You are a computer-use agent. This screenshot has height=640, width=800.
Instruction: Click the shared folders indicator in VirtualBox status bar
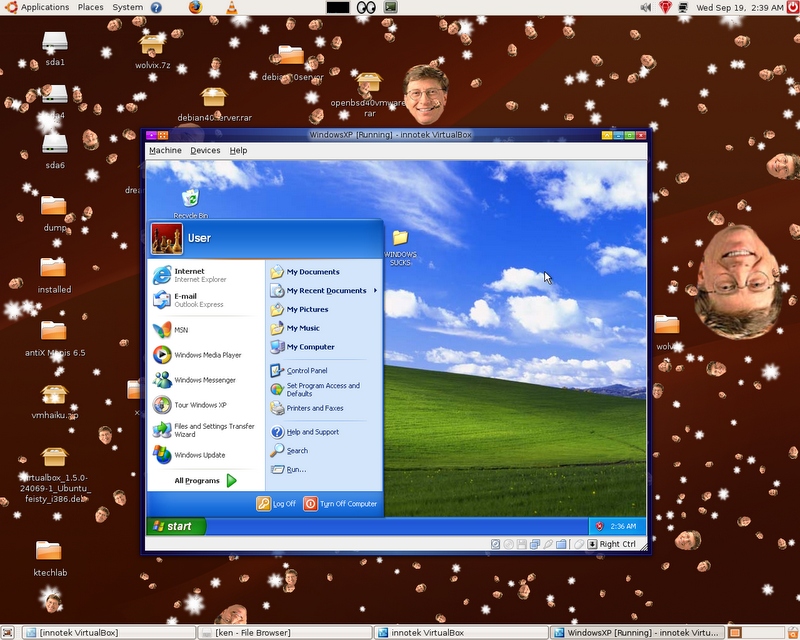[x=561, y=544]
